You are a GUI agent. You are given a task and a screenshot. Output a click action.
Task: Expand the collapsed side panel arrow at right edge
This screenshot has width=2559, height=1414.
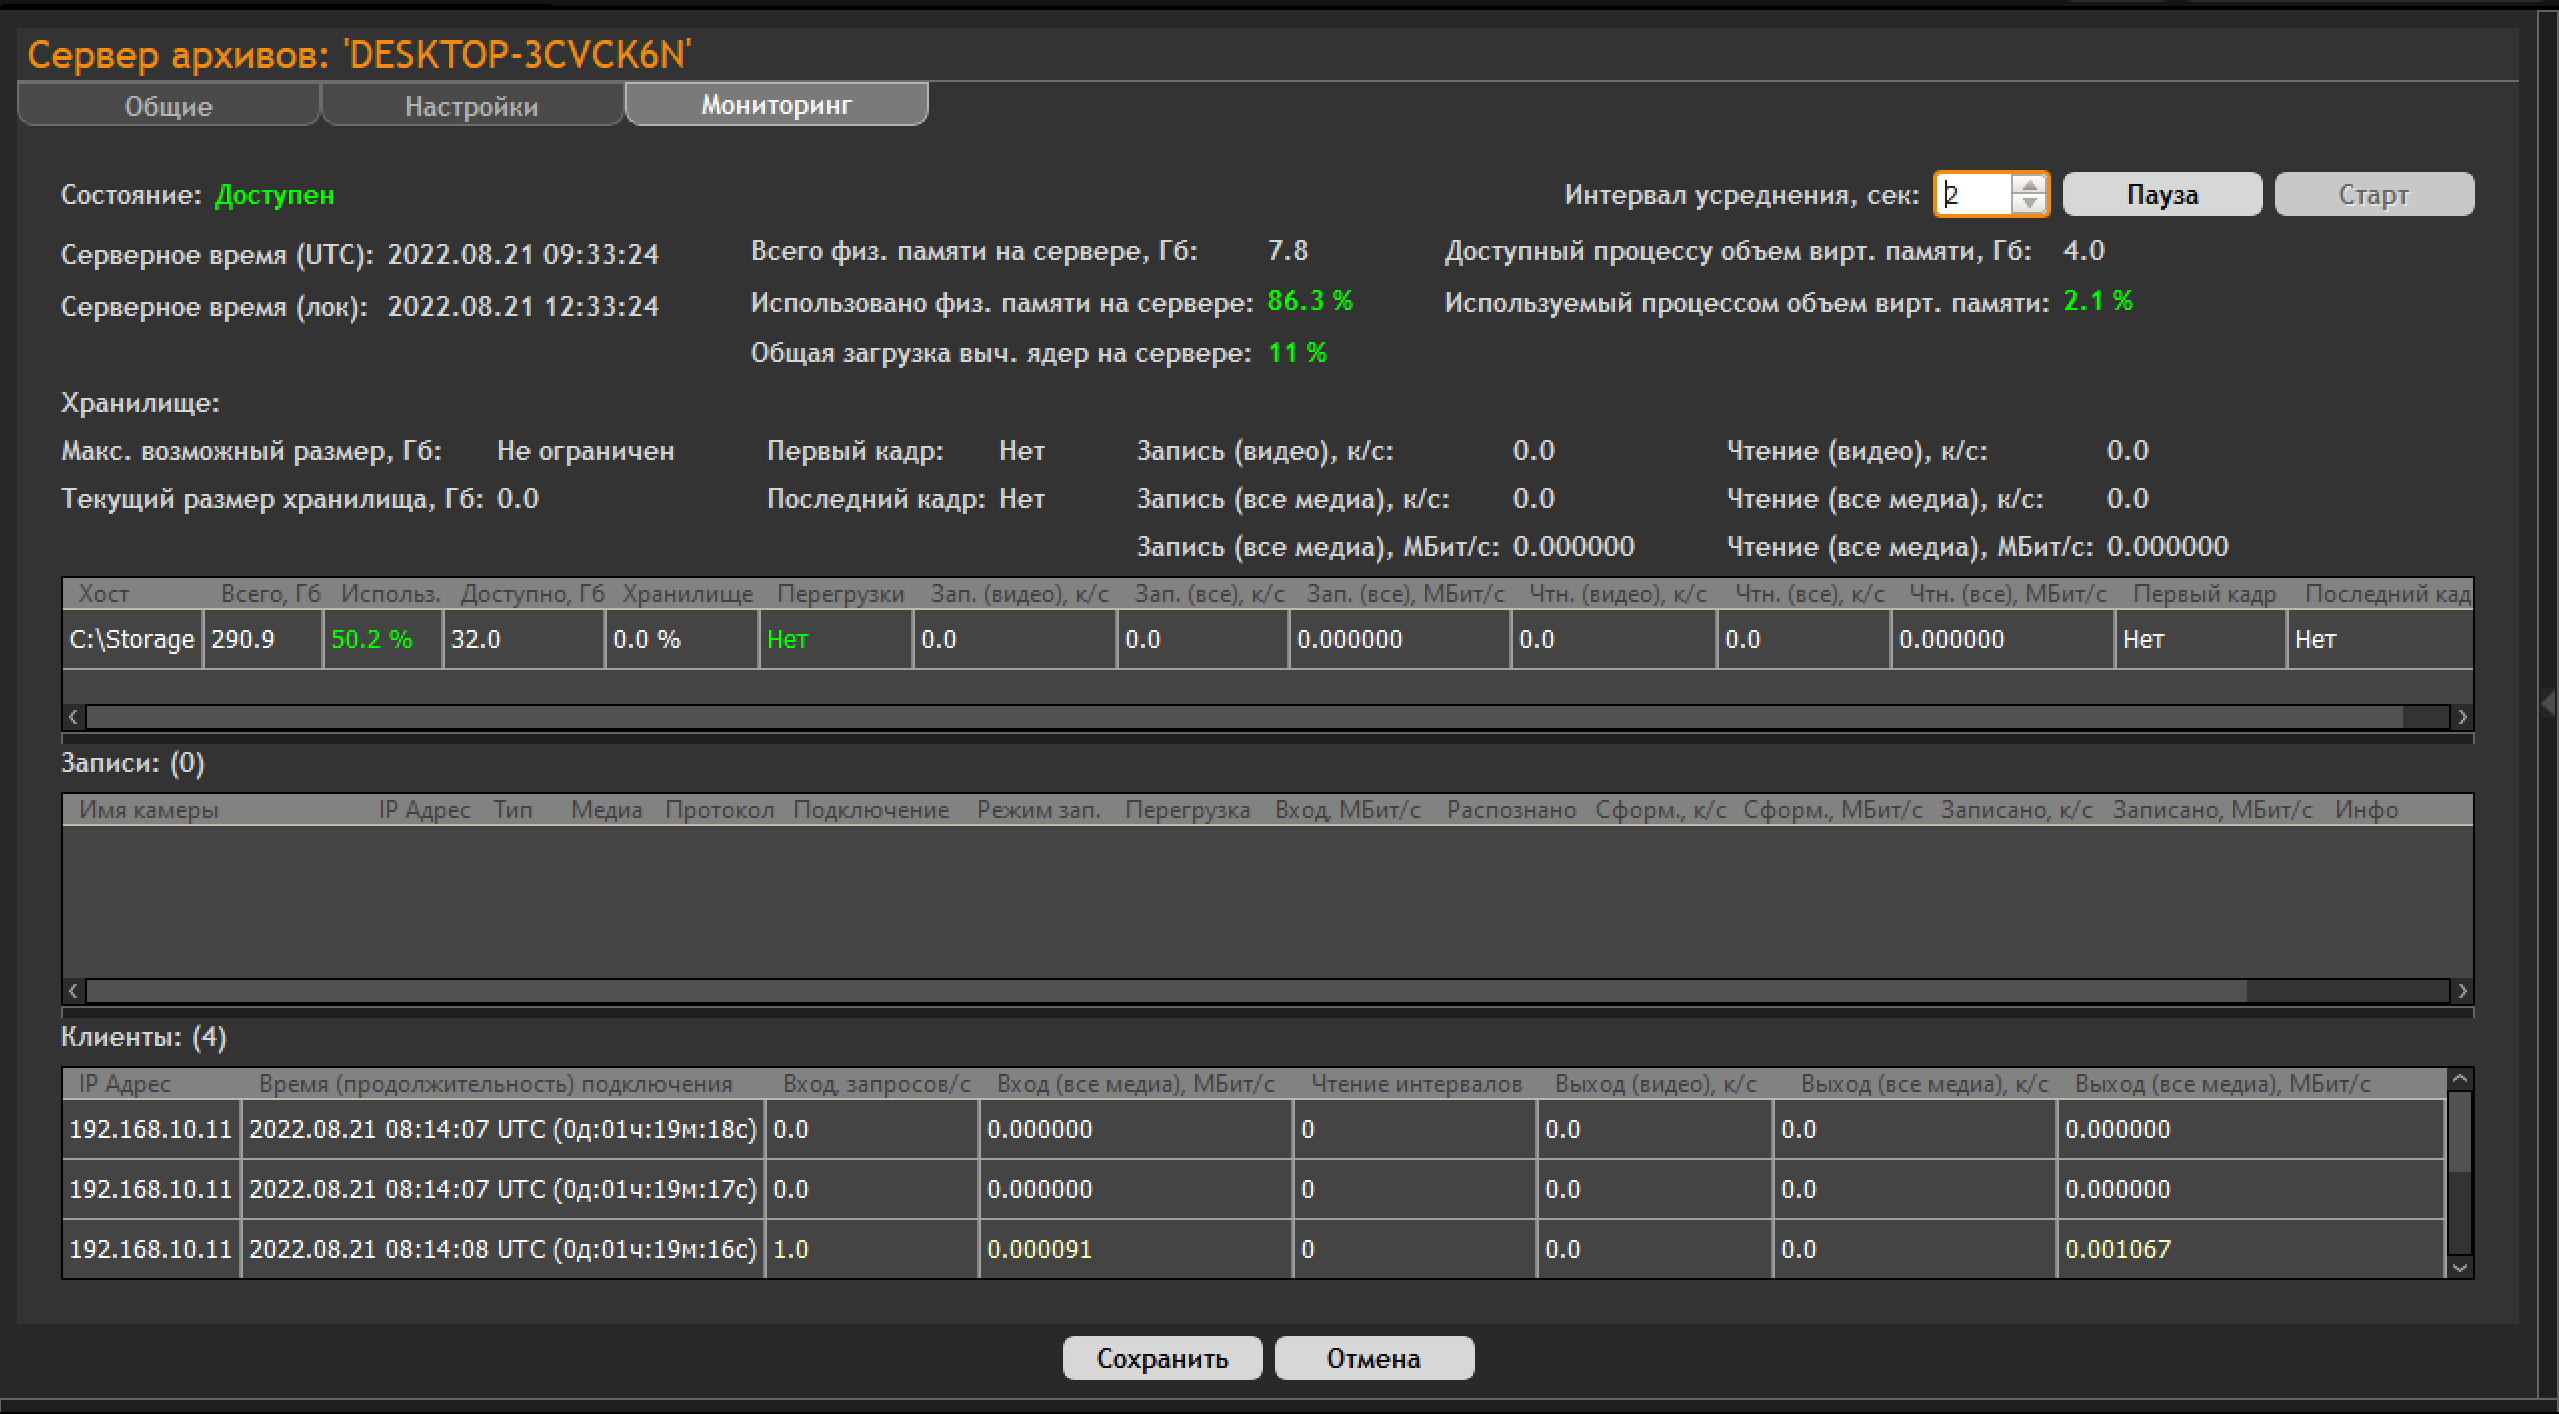pos(2547,703)
